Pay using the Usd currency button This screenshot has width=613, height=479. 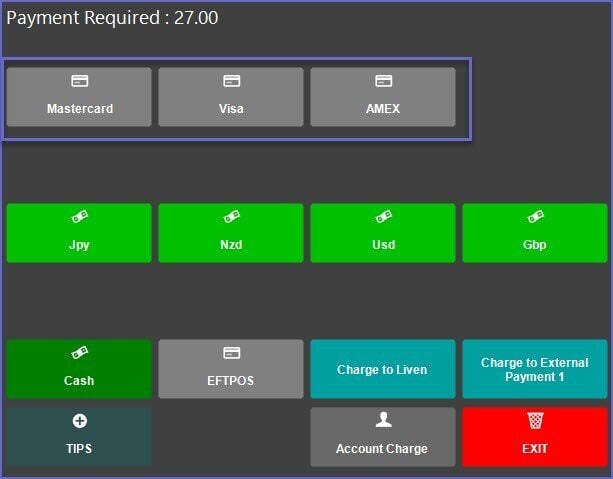pos(383,233)
